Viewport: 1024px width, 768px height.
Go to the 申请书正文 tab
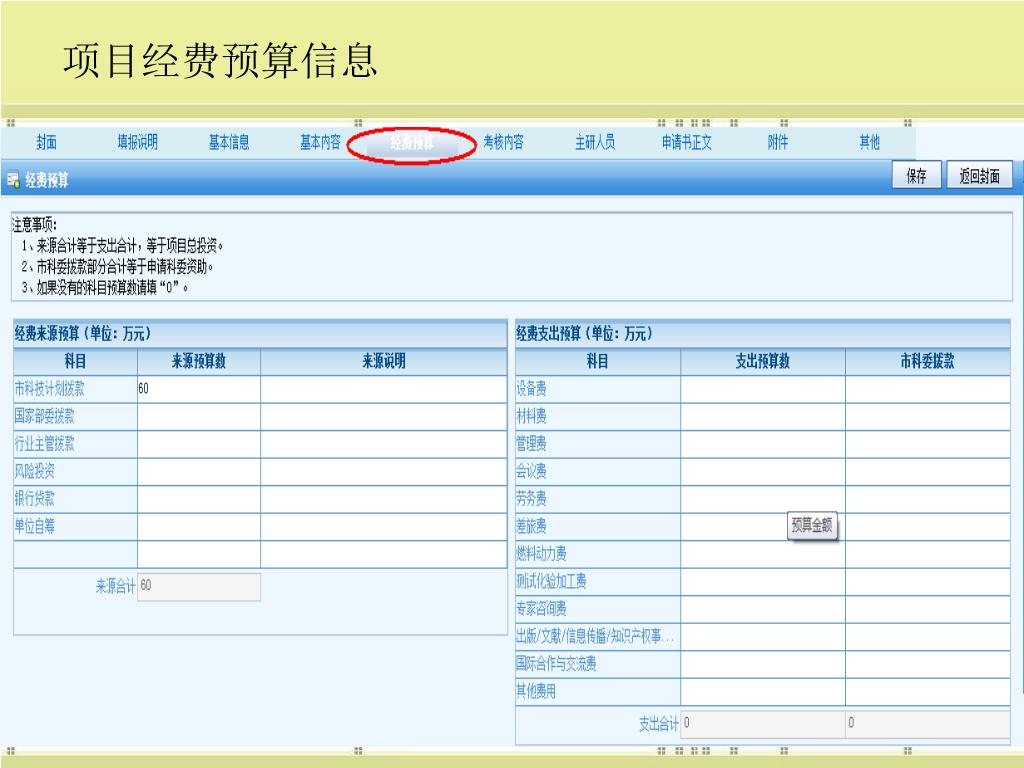686,142
